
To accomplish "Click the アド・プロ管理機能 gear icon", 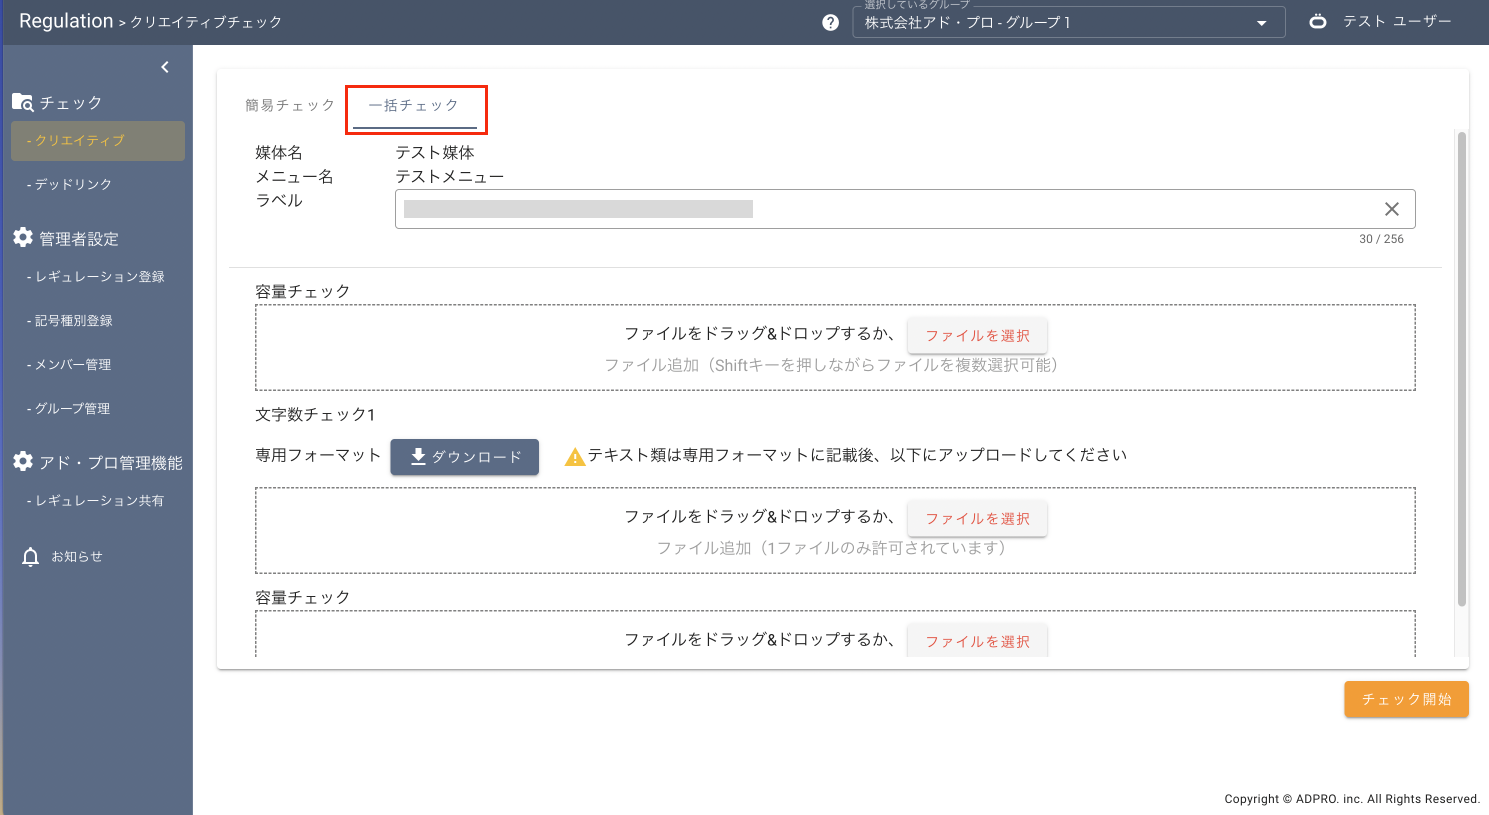I will (23, 462).
